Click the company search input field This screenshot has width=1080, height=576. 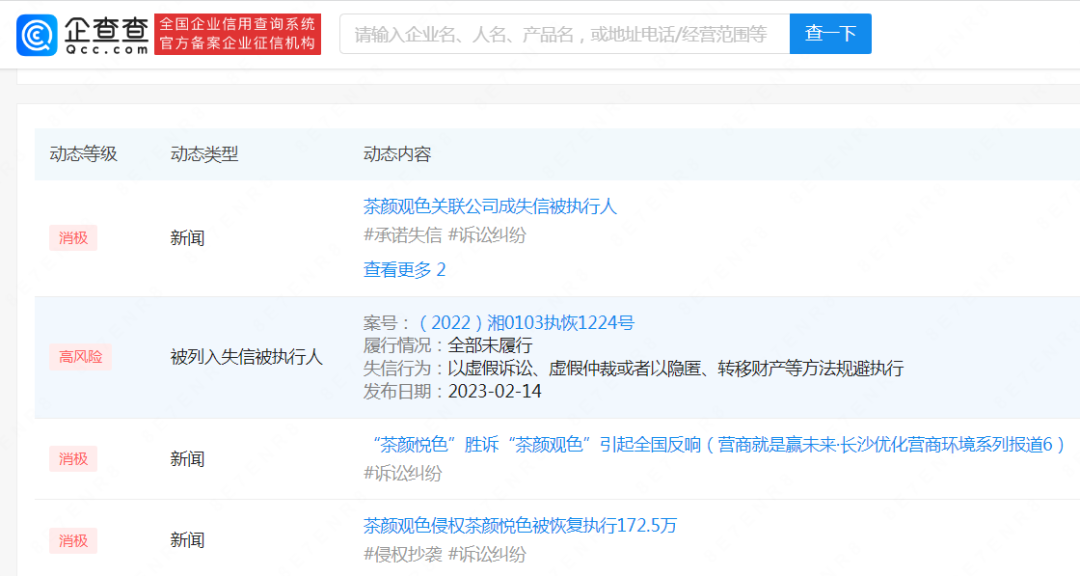(560, 33)
